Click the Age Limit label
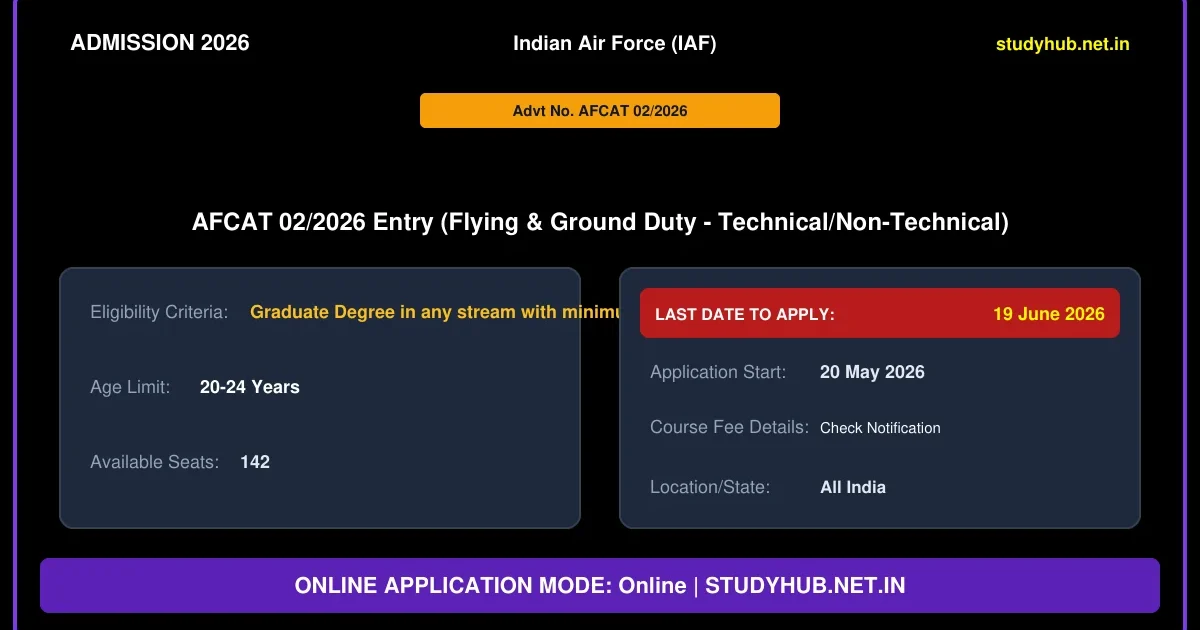1200x630 pixels. pyautogui.click(x=130, y=387)
